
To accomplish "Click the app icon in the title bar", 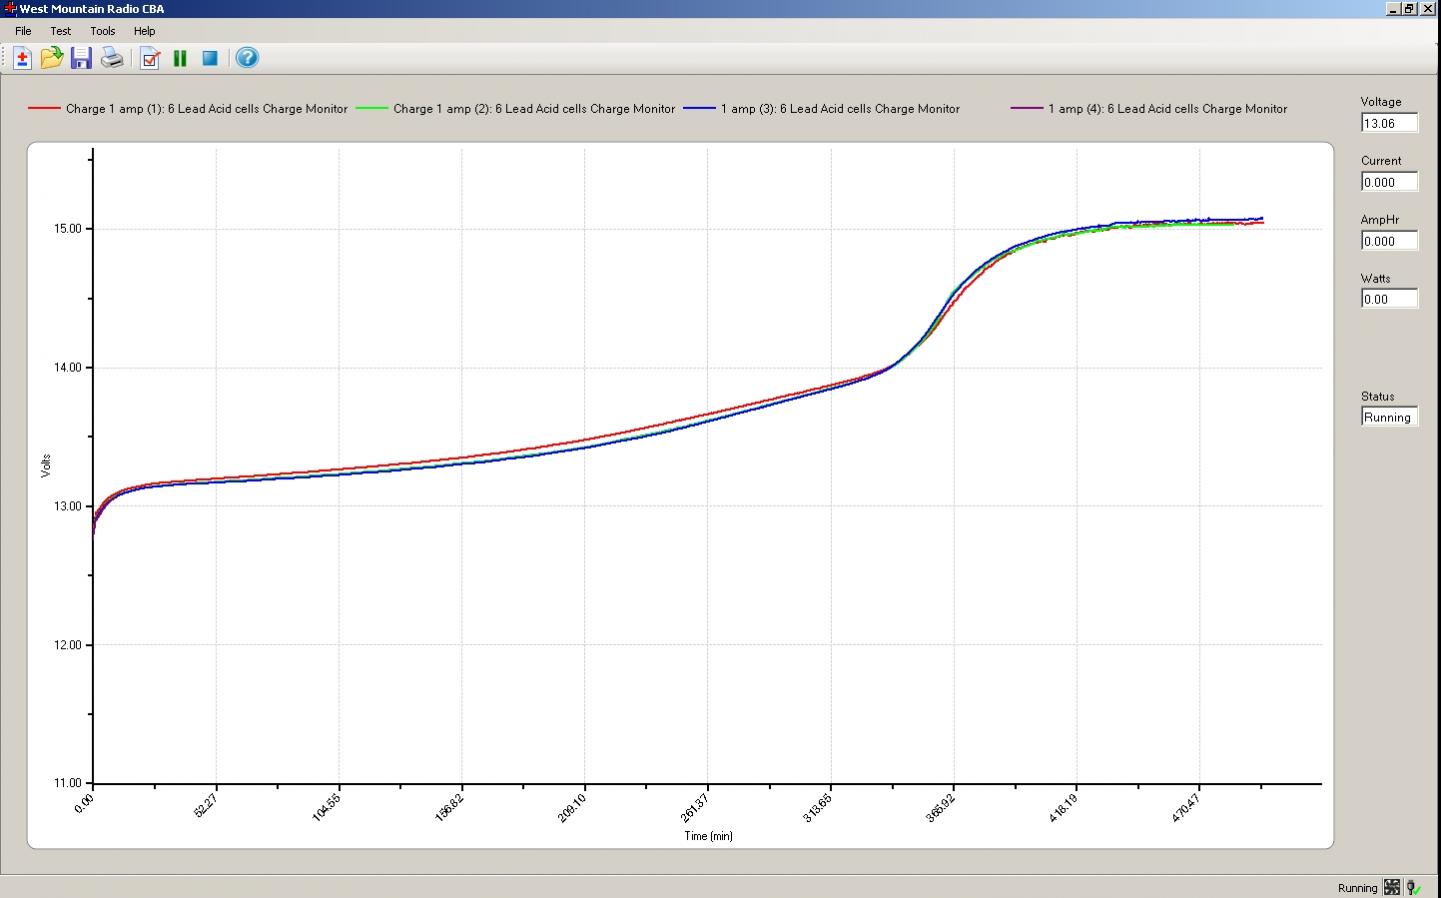I will point(10,8).
